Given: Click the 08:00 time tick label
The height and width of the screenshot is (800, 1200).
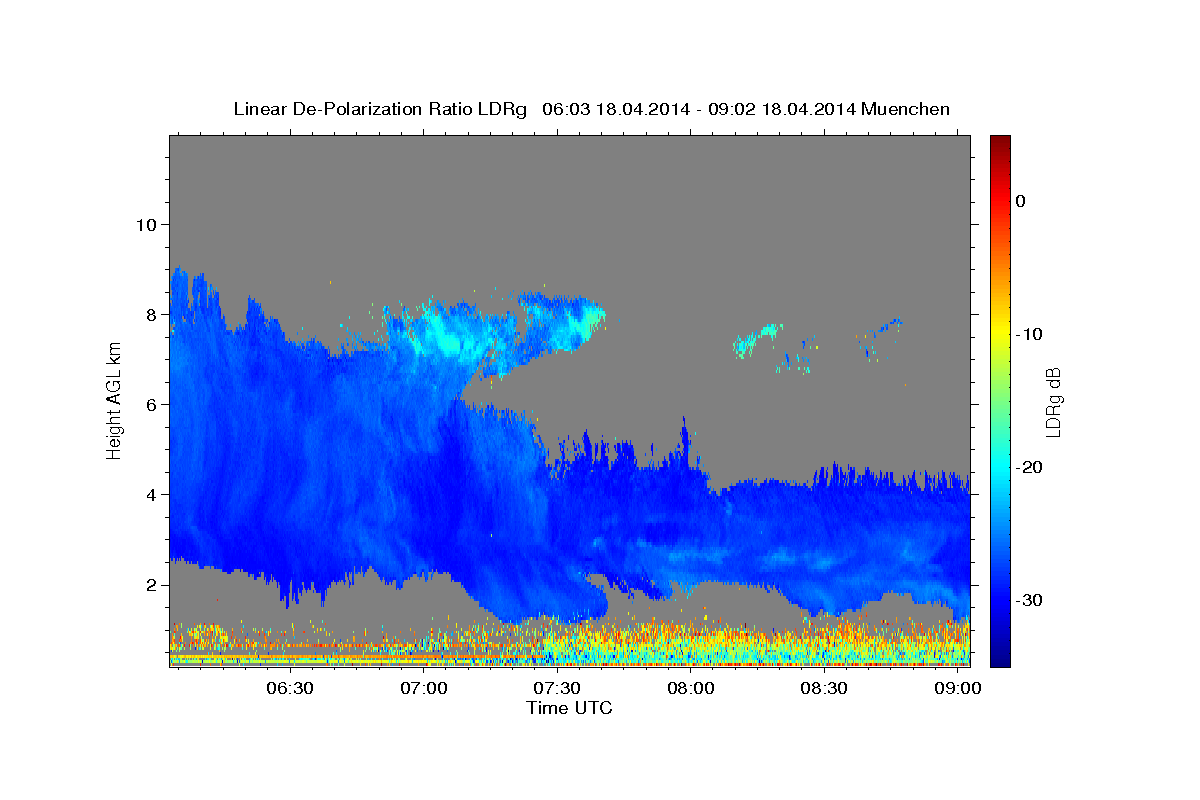Looking at the screenshot, I should pos(691,689).
